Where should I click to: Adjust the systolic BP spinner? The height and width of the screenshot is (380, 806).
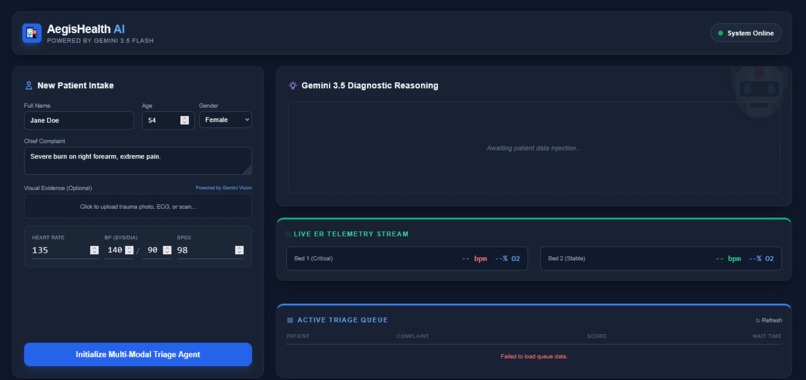(x=129, y=250)
